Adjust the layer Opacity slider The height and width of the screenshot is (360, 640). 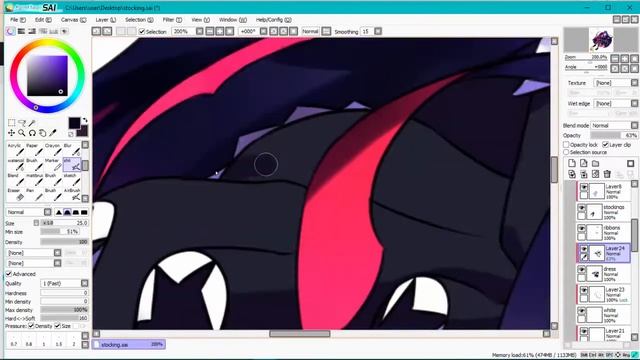point(614,135)
